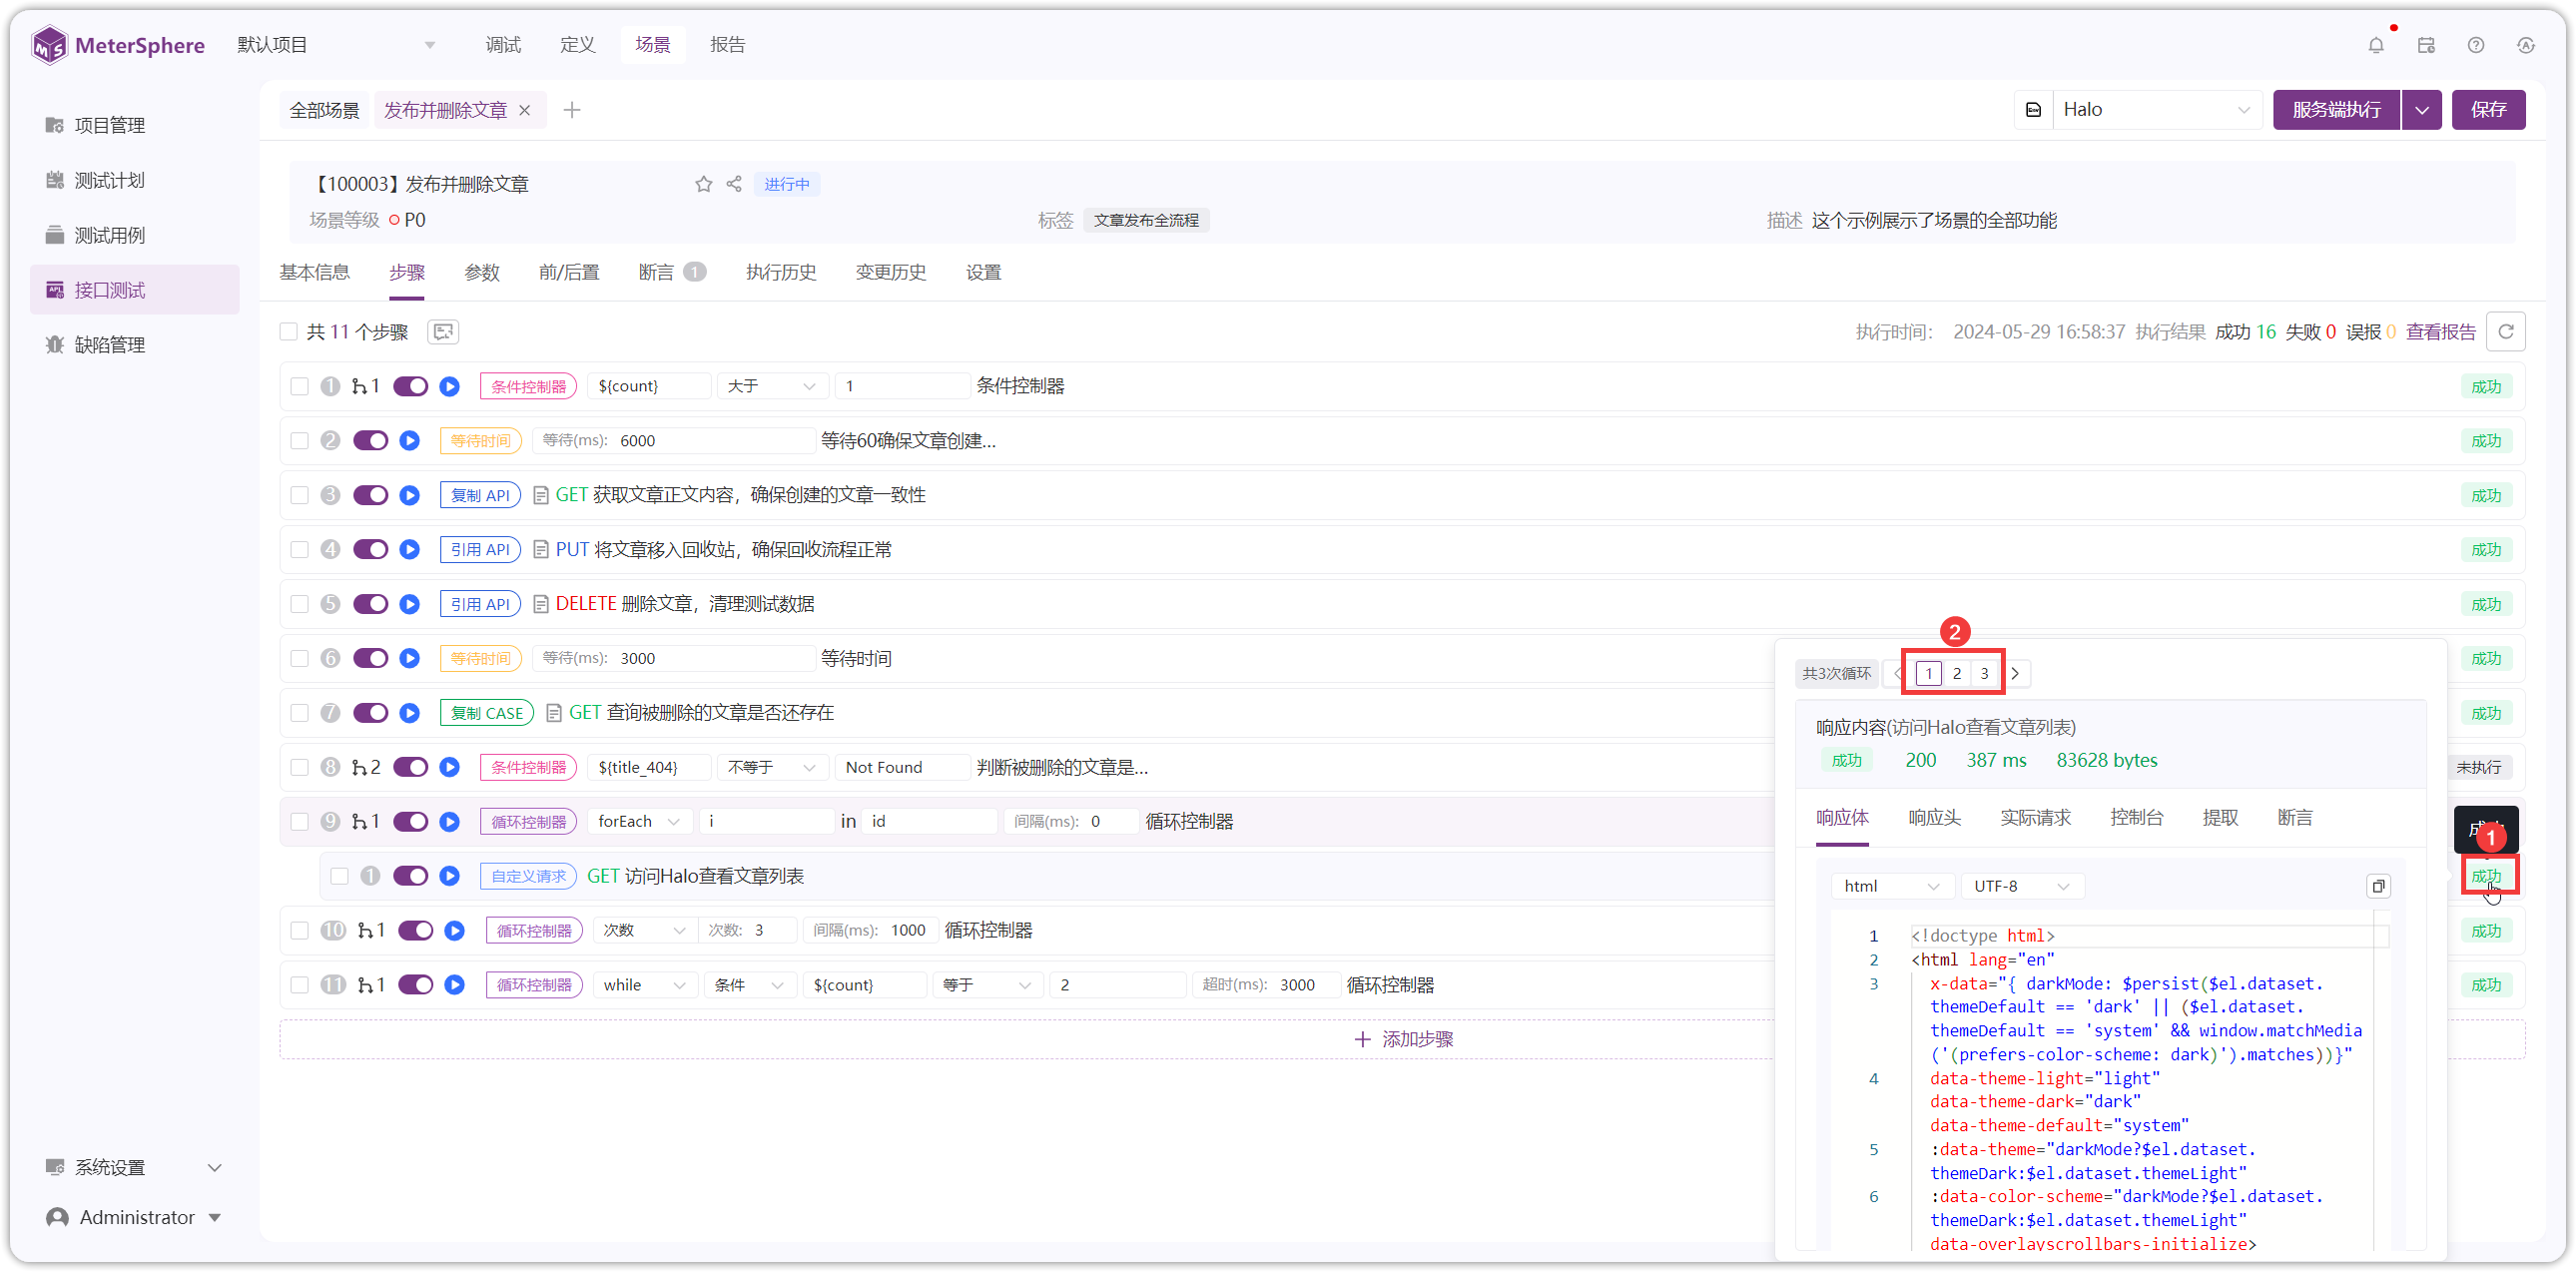Image resolution: width=2576 pixels, height=1272 pixels.
Task: Favorite the scenario with star icon
Action: coord(704,184)
